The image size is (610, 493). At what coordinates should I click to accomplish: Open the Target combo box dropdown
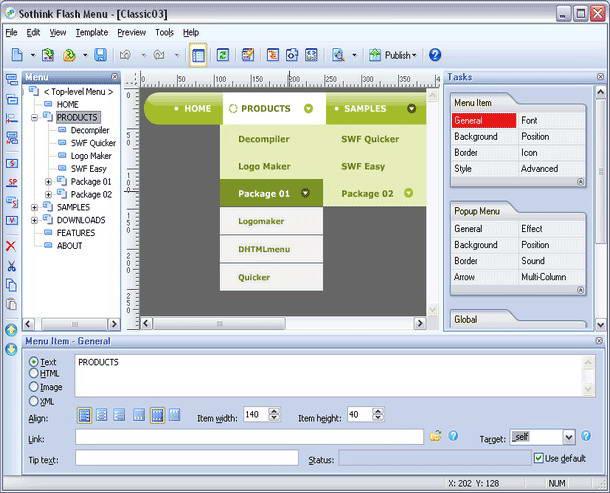pos(568,437)
